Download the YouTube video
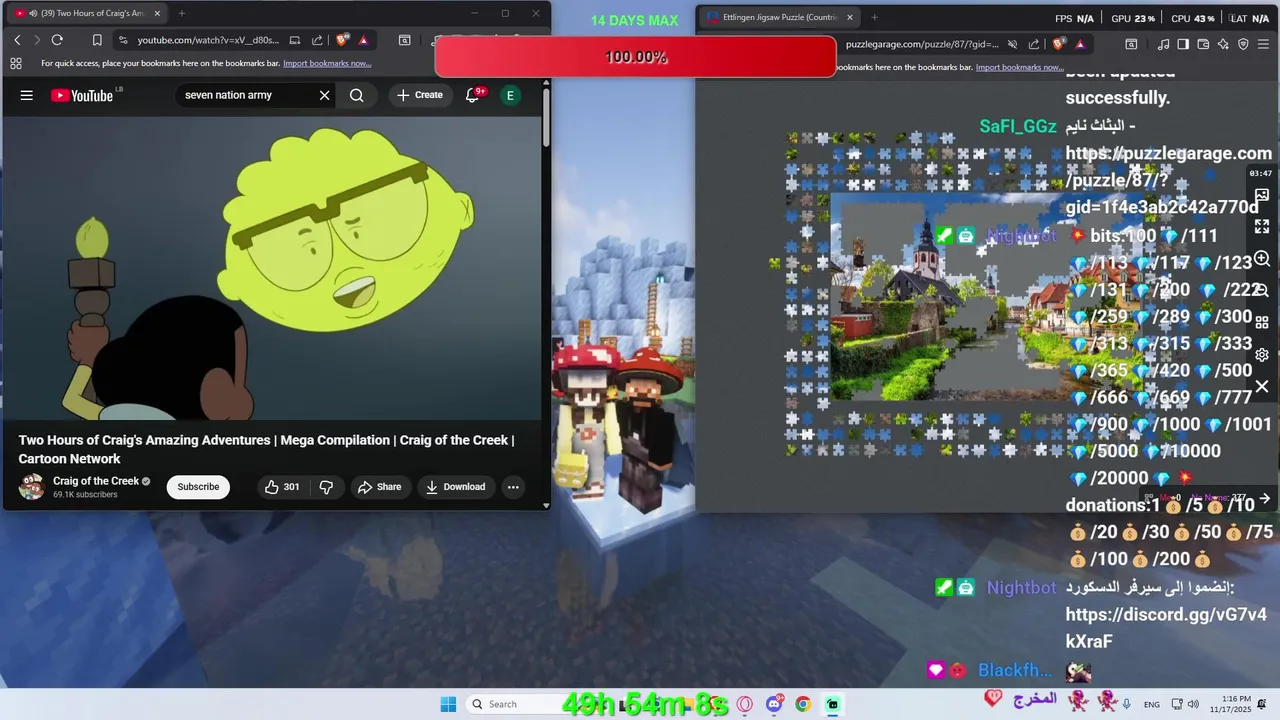This screenshot has width=1280, height=720. click(x=455, y=487)
